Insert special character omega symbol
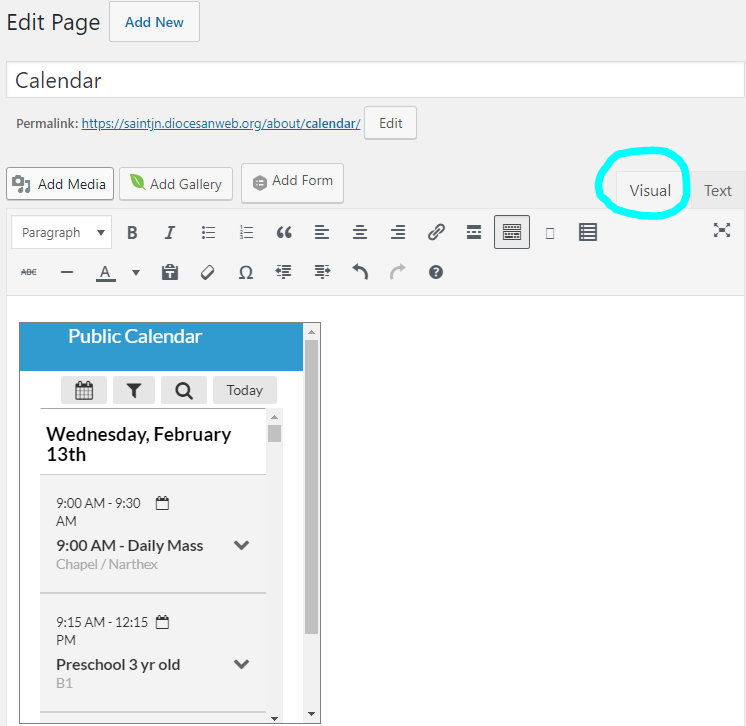The image size is (746, 726). pyautogui.click(x=245, y=272)
